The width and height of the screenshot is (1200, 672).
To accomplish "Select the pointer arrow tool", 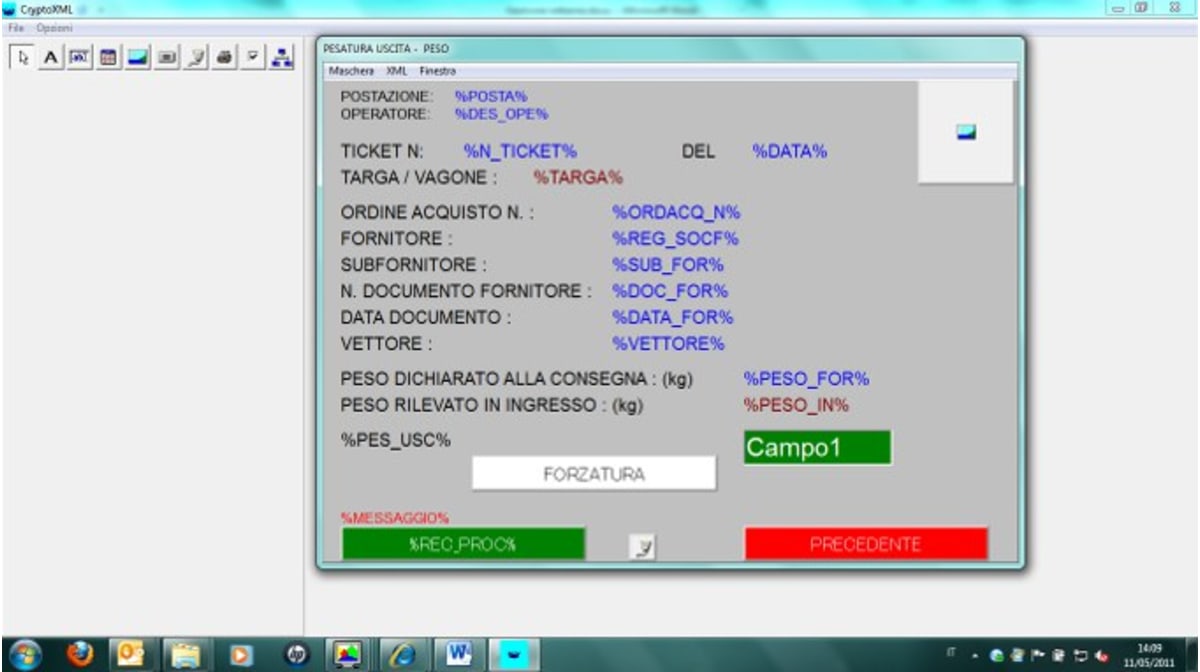I will pos(23,58).
